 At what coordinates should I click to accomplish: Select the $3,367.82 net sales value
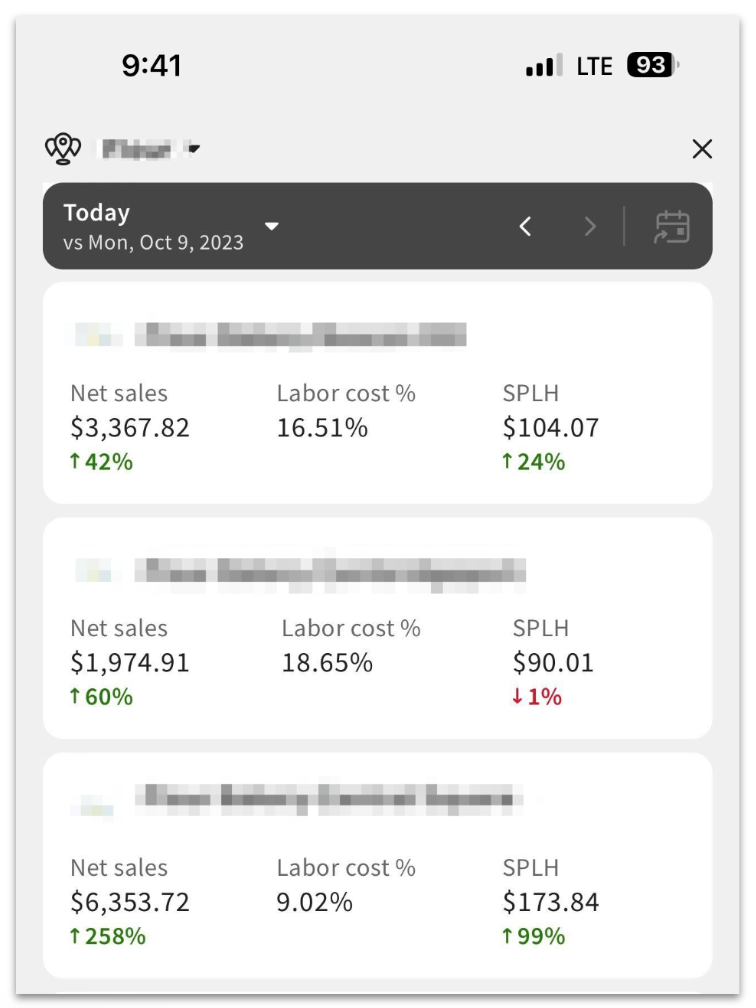coord(130,428)
